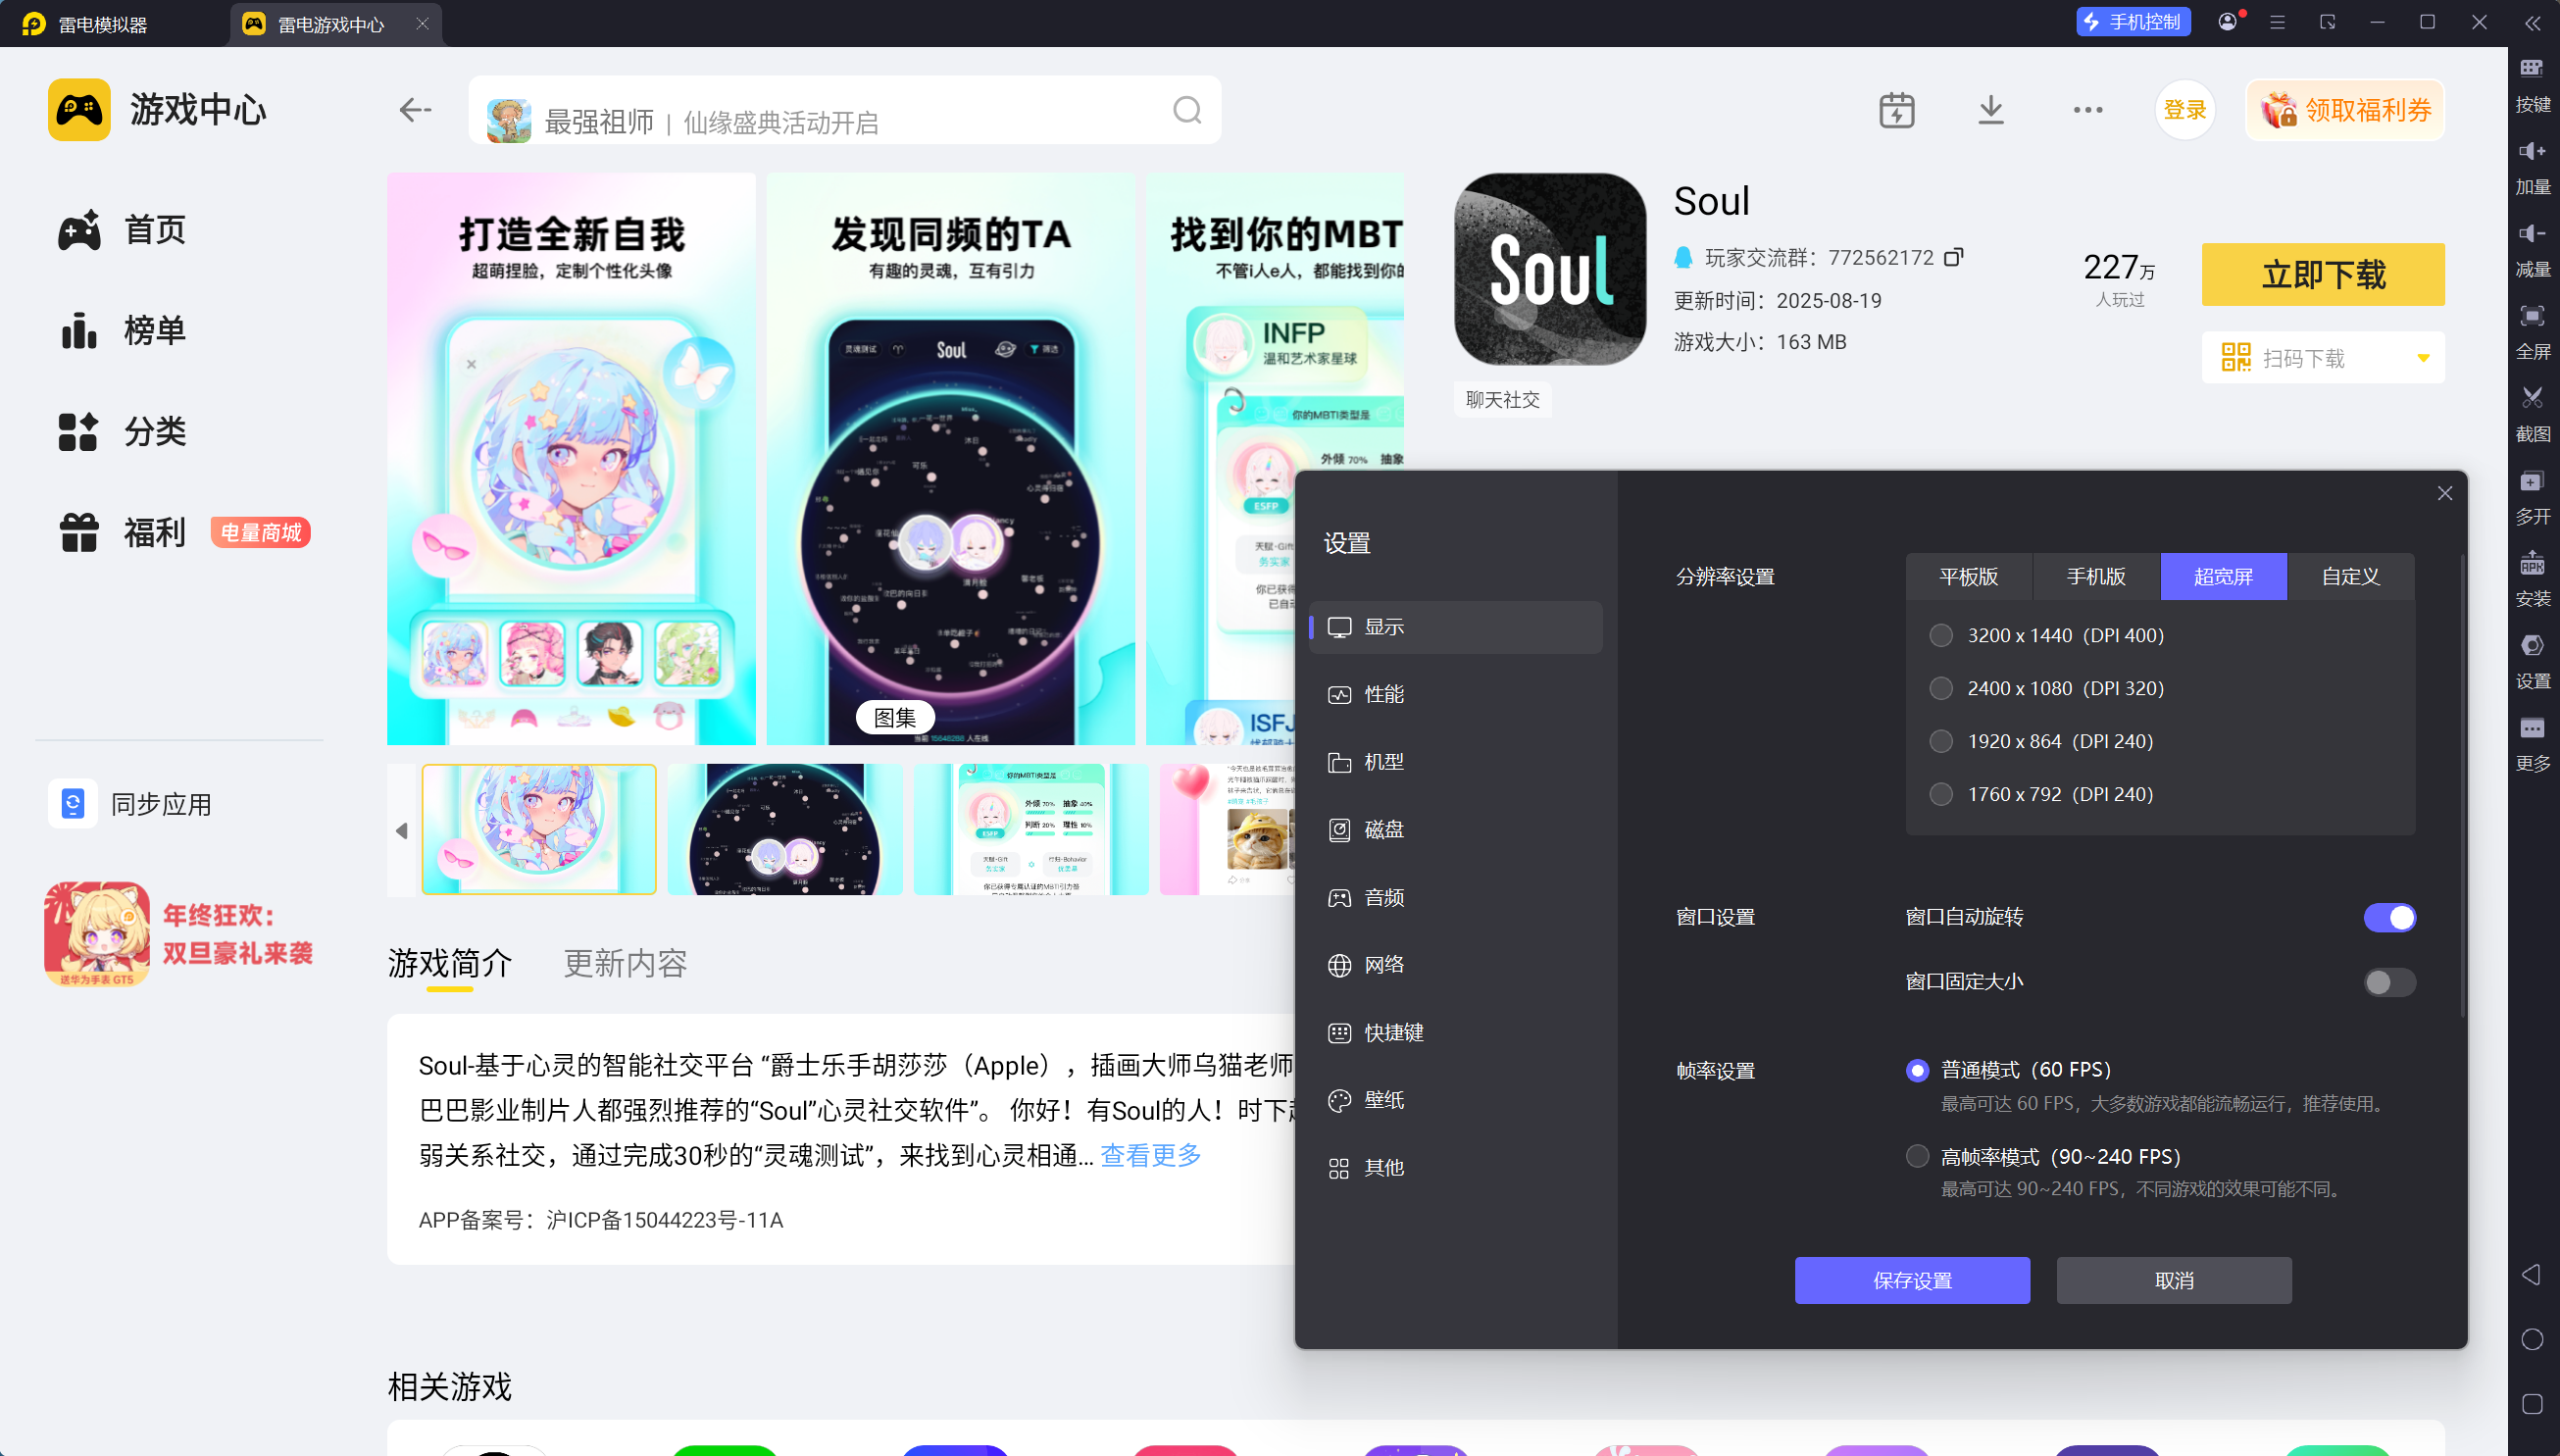The width and height of the screenshot is (2560, 1456).
Task: Select 2400 x 1080 resolution option
Action: click(x=1941, y=688)
